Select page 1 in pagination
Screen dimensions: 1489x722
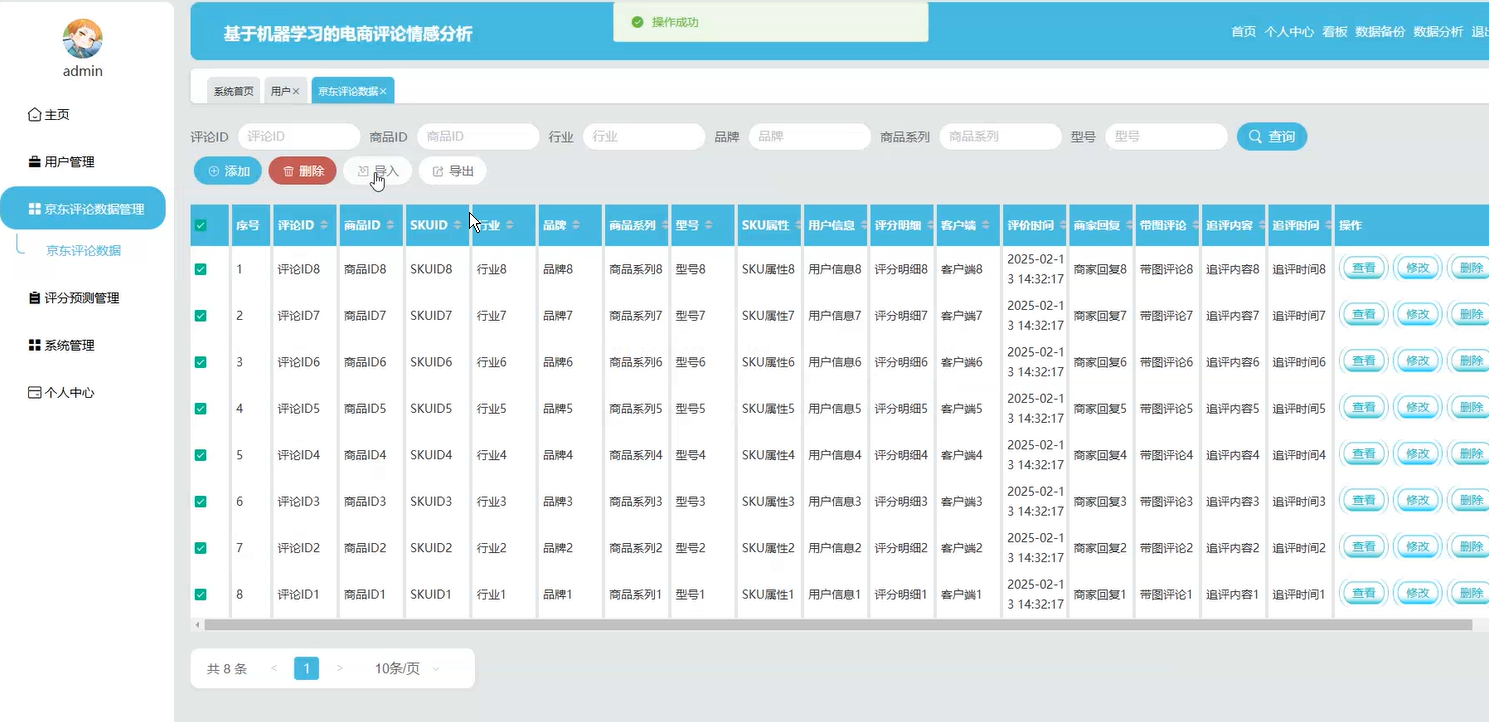coord(307,669)
